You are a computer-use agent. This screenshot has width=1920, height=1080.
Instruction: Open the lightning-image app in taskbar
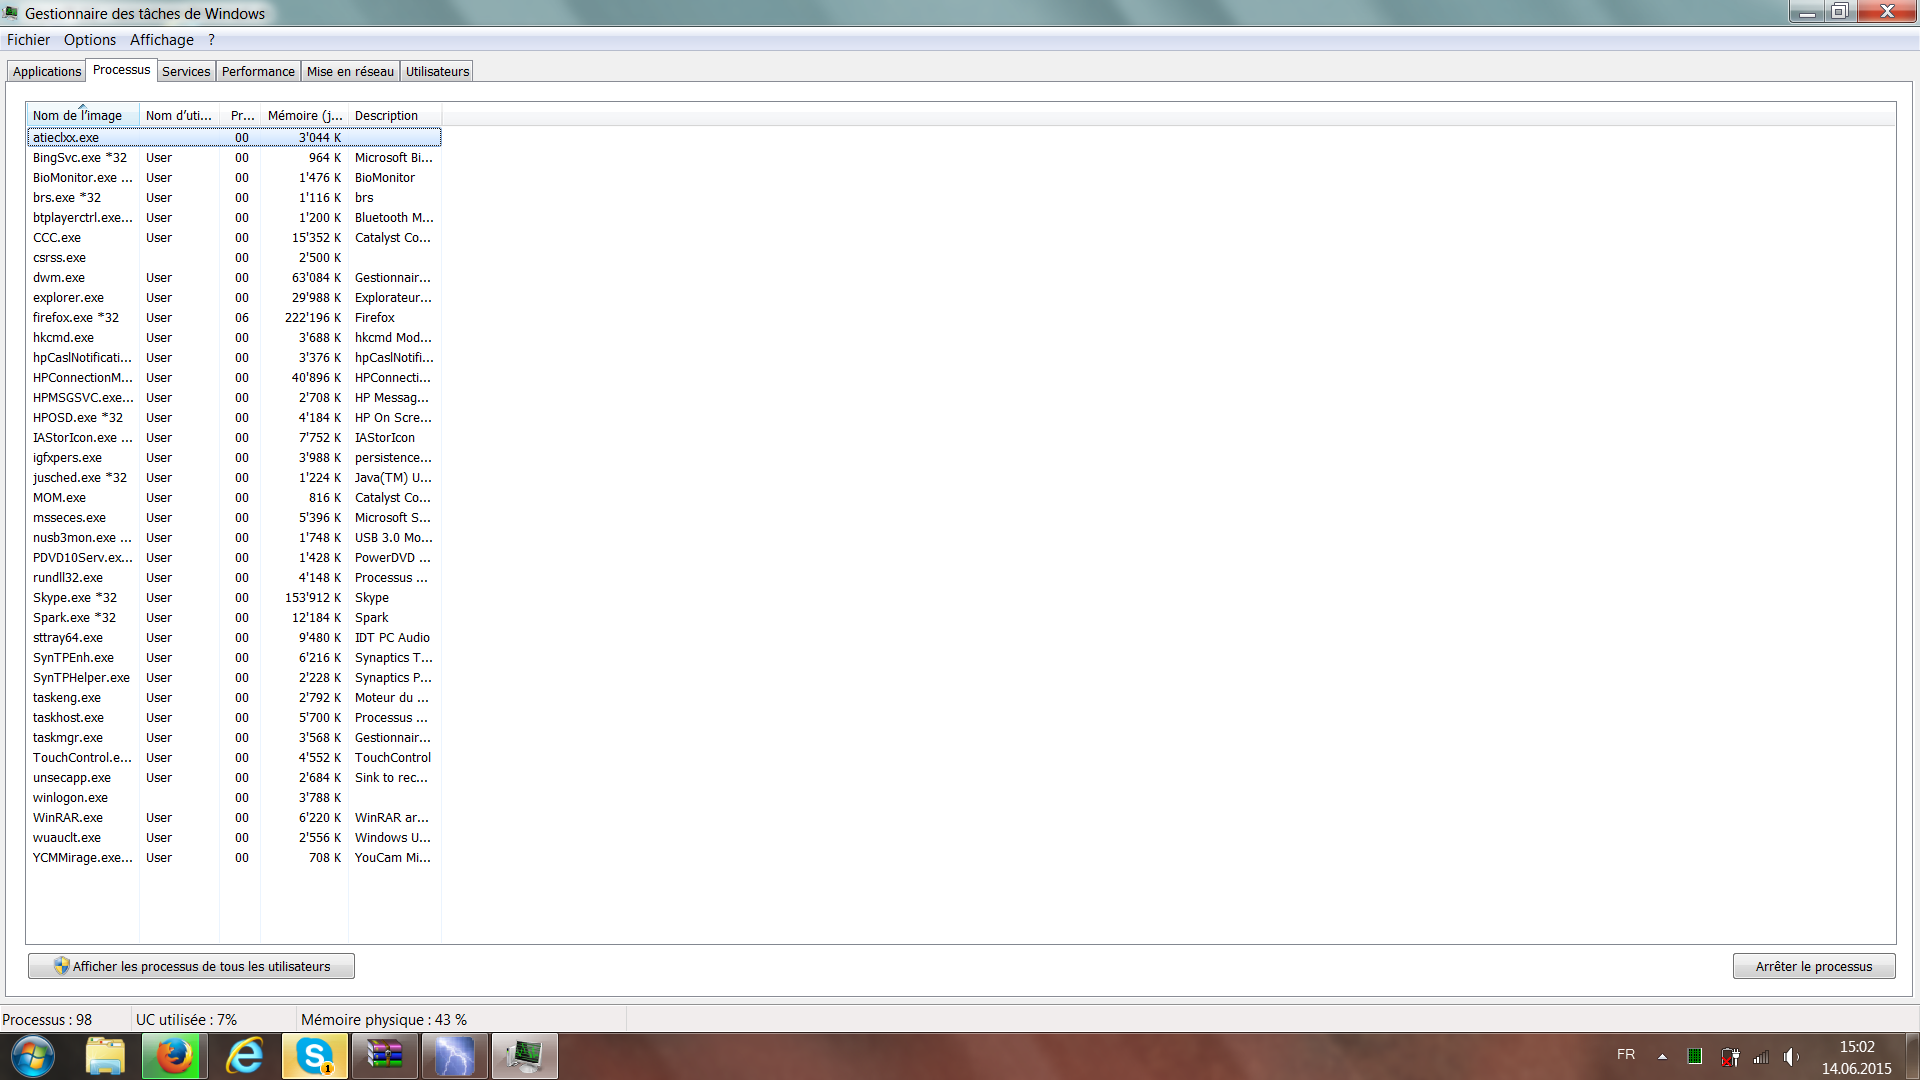click(x=455, y=1056)
